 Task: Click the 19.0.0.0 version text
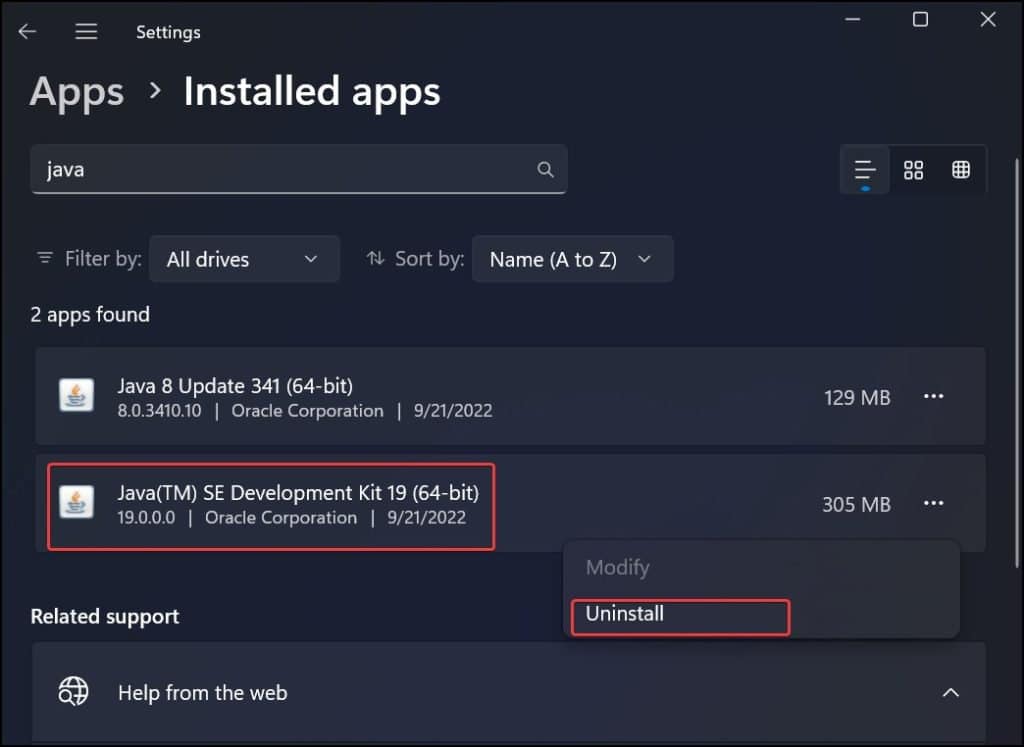(146, 518)
